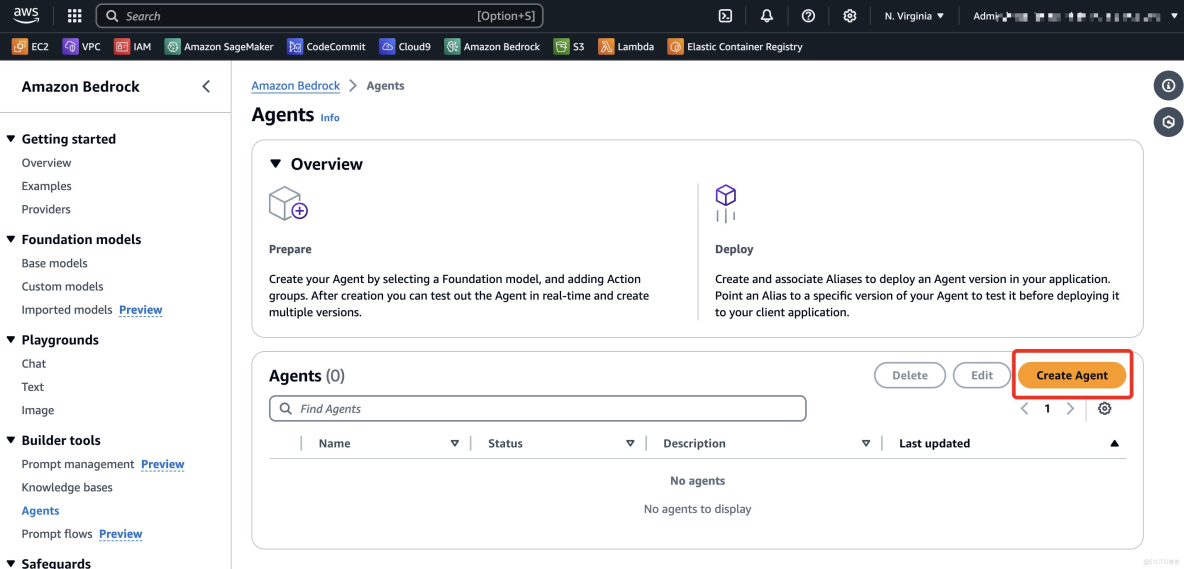Collapse the Amazon Bedrock sidebar
This screenshot has height=569, width=1184.
[206, 87]
